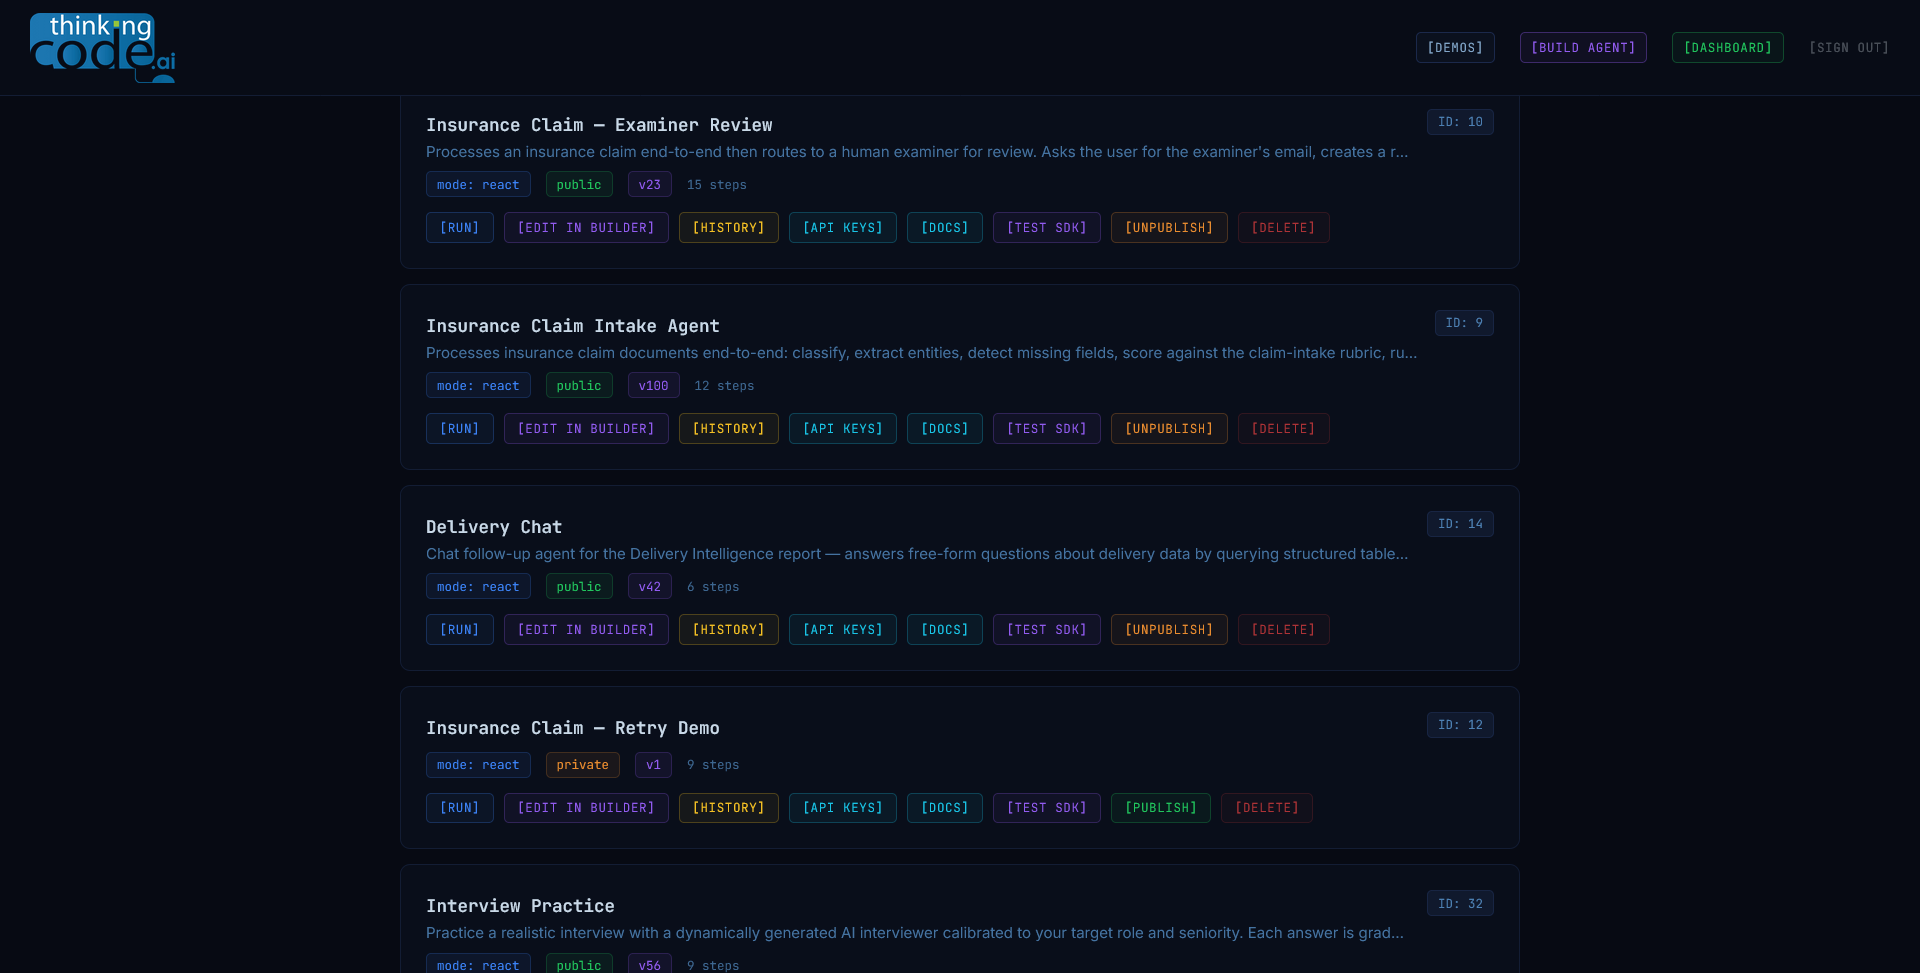Screen dimensions: 1920x973
Task: Click the 'ID: 10' badge
Action: (x=1460, y=122)
